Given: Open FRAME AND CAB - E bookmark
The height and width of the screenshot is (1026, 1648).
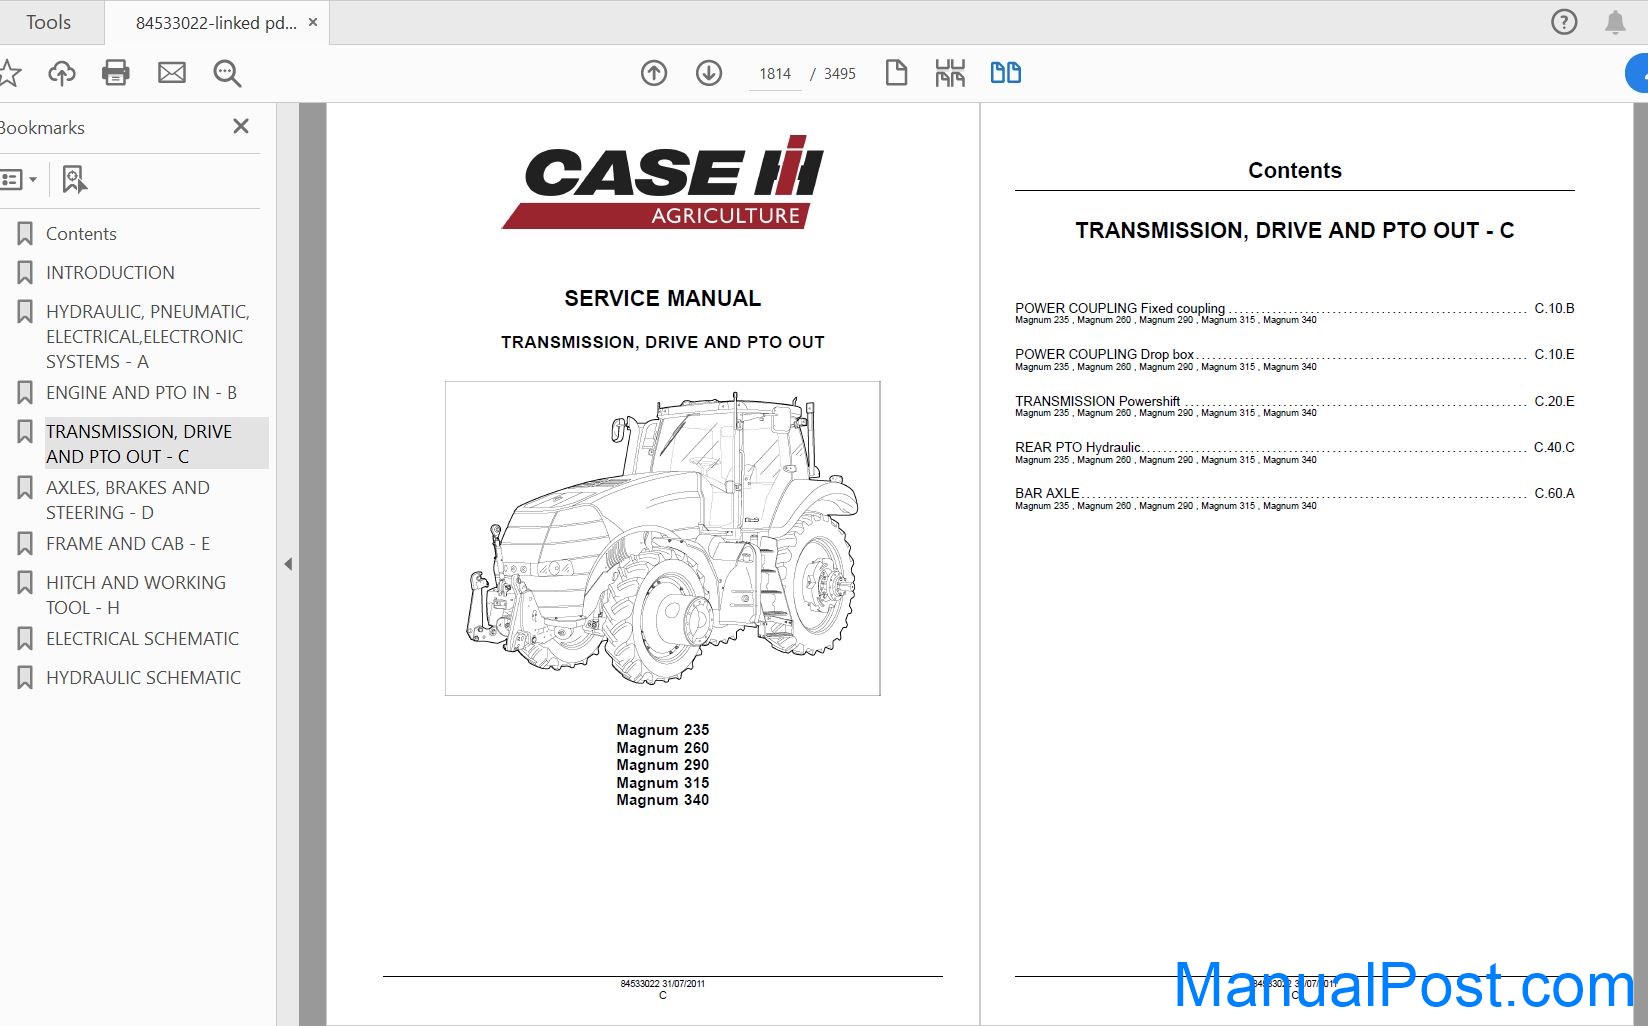Looking at the screenshot, I should point(128,544).
